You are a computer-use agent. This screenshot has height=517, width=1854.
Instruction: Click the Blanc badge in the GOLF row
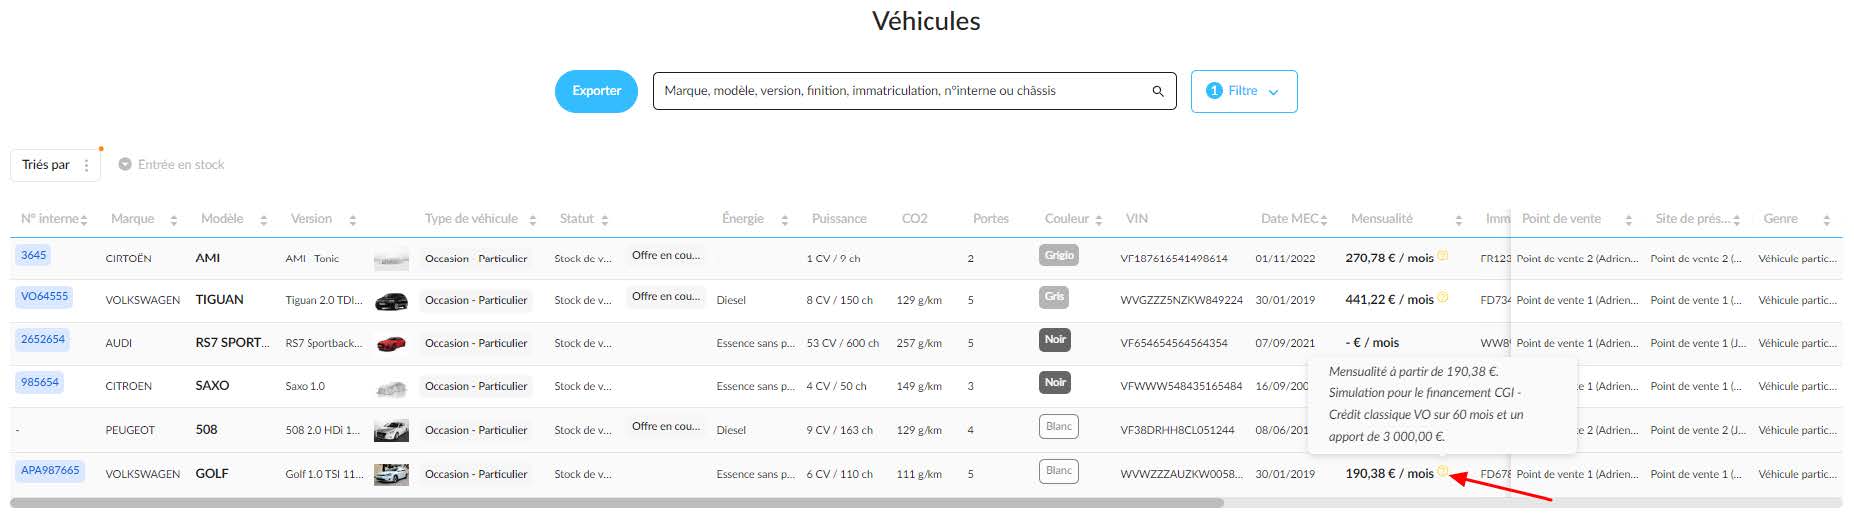click(1059, 471)
